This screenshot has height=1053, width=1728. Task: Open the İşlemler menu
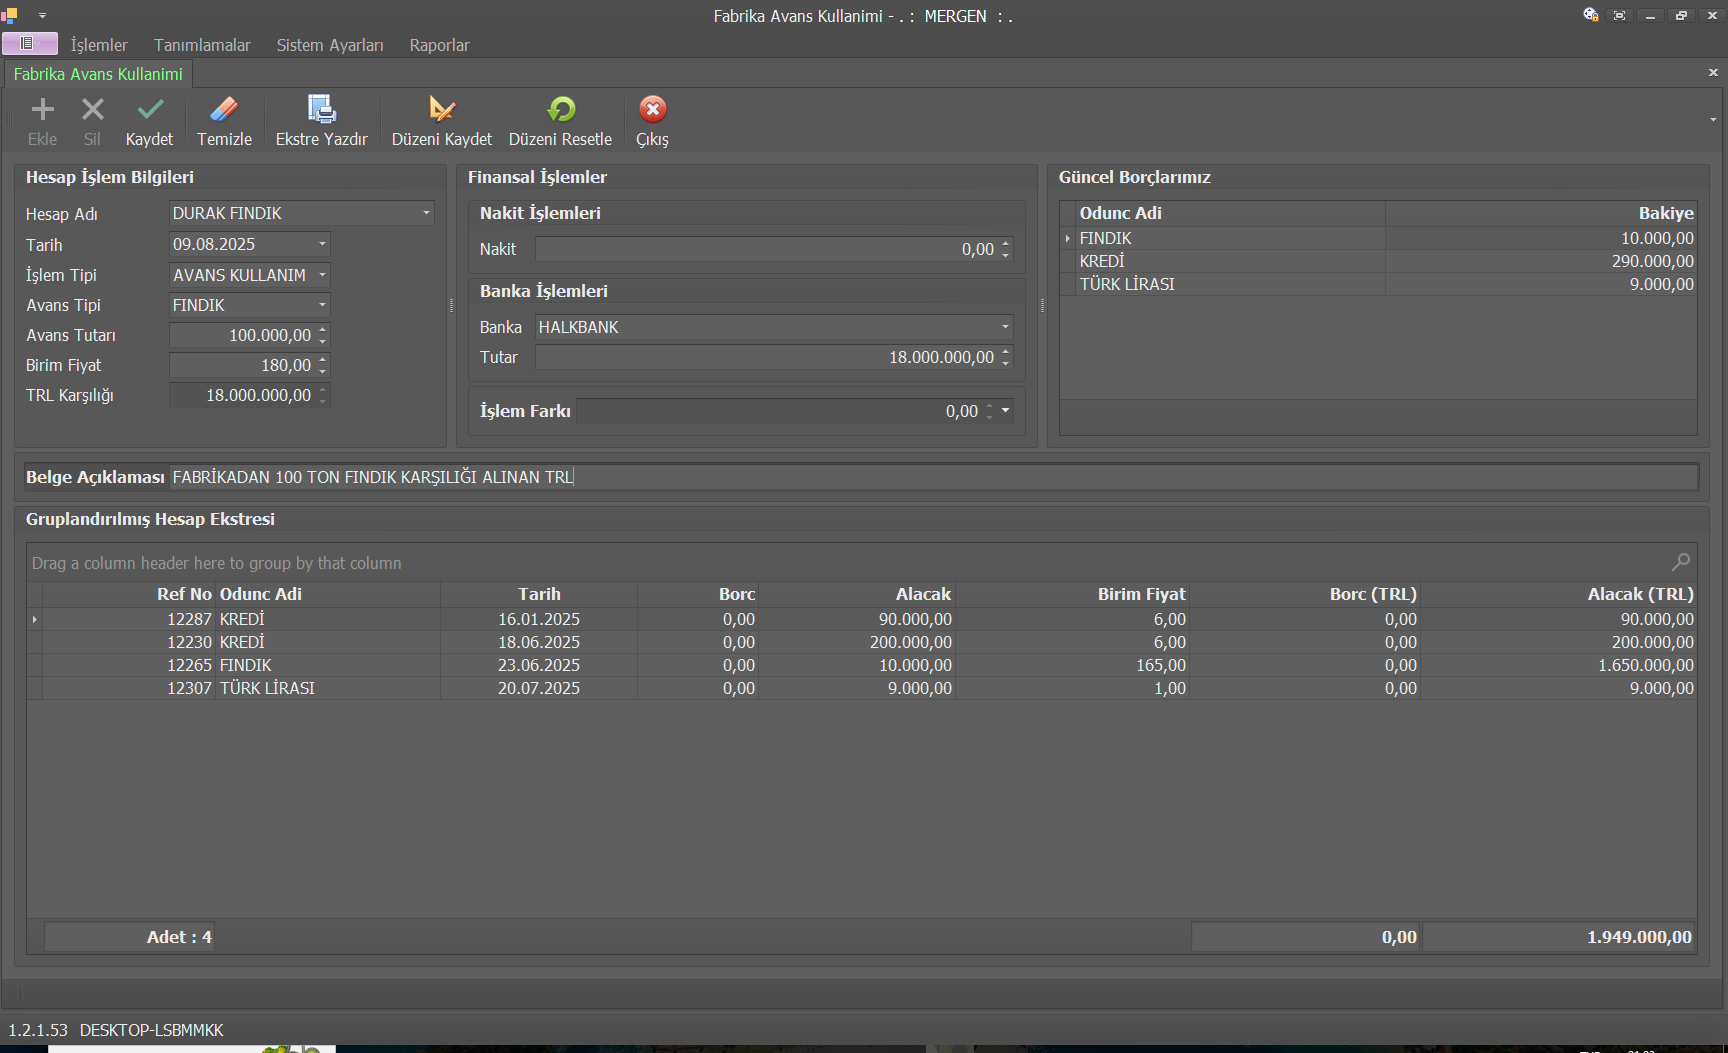(x=99, y=45)
